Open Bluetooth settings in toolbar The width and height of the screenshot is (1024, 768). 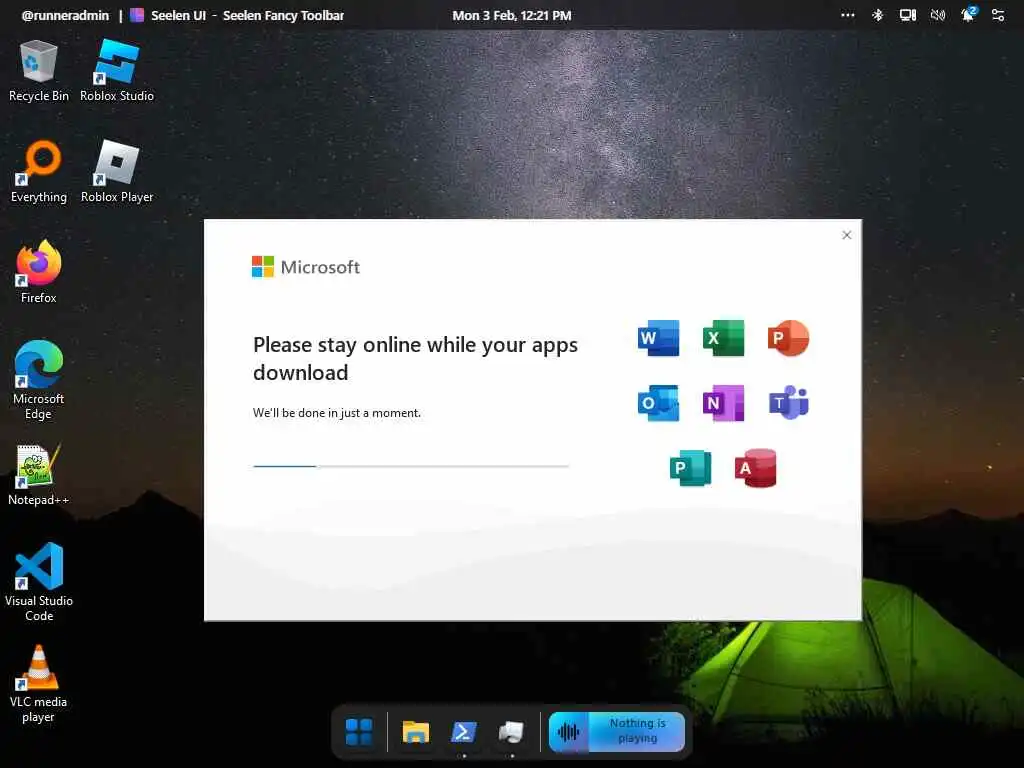[878, 15]
